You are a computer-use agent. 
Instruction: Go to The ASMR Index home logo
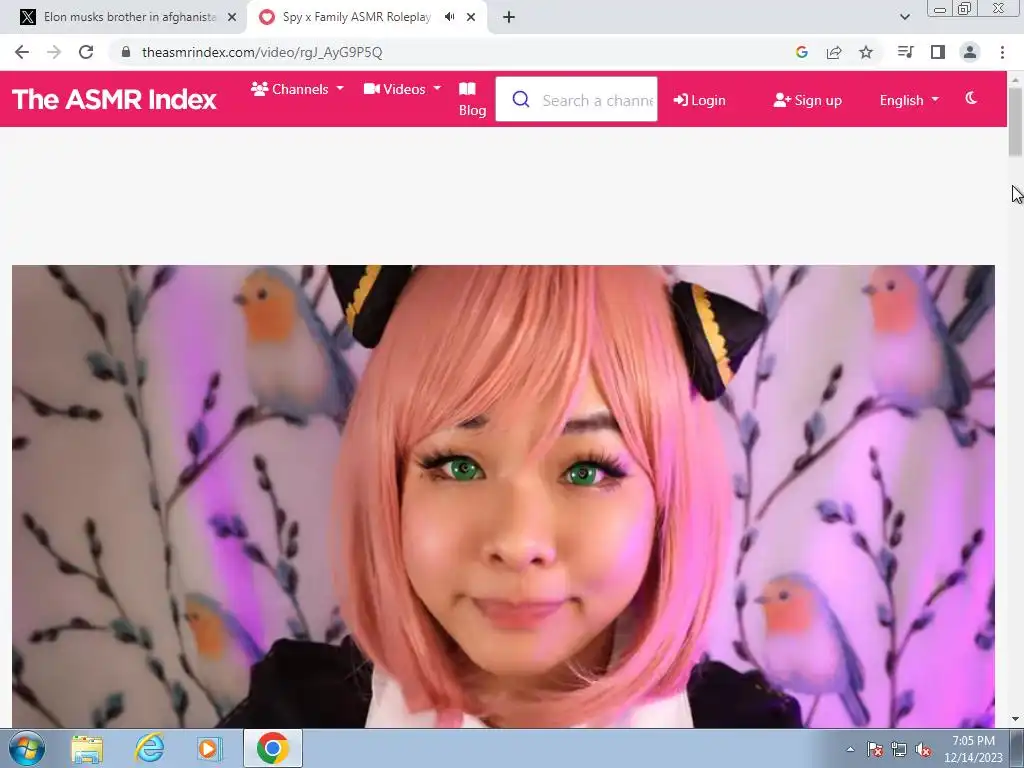pos(114,99)
